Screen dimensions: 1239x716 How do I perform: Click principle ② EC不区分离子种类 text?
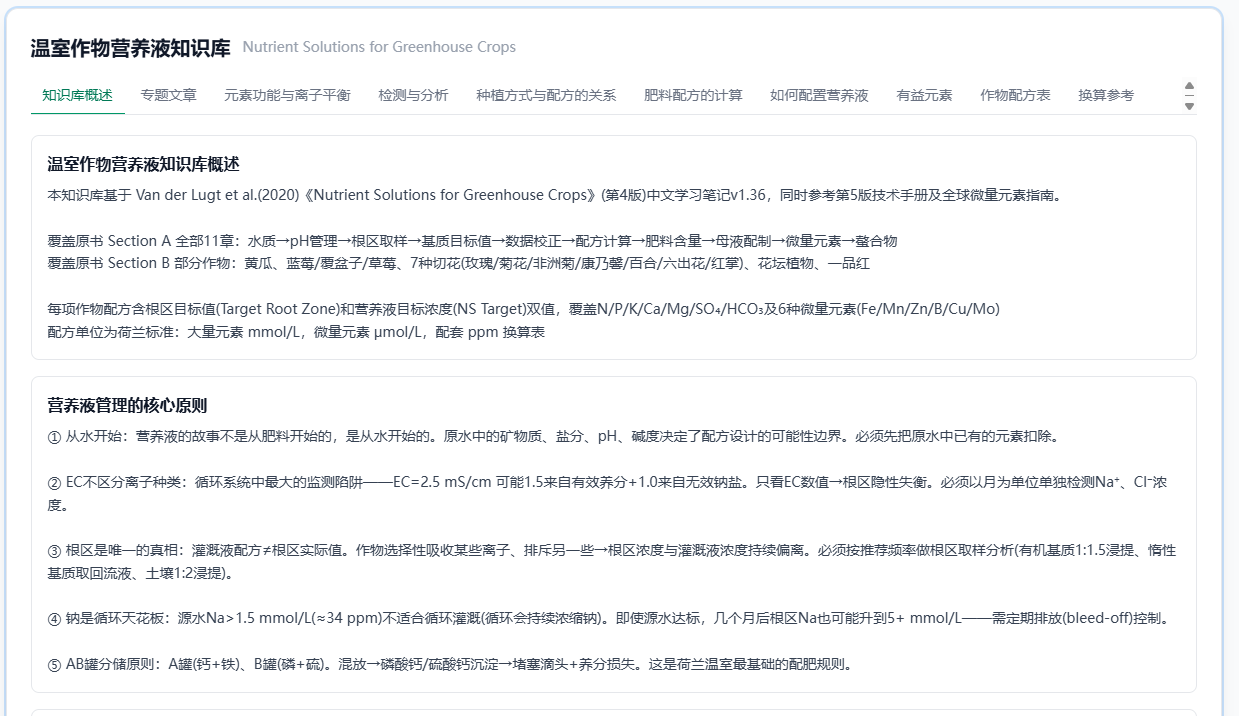607,493
